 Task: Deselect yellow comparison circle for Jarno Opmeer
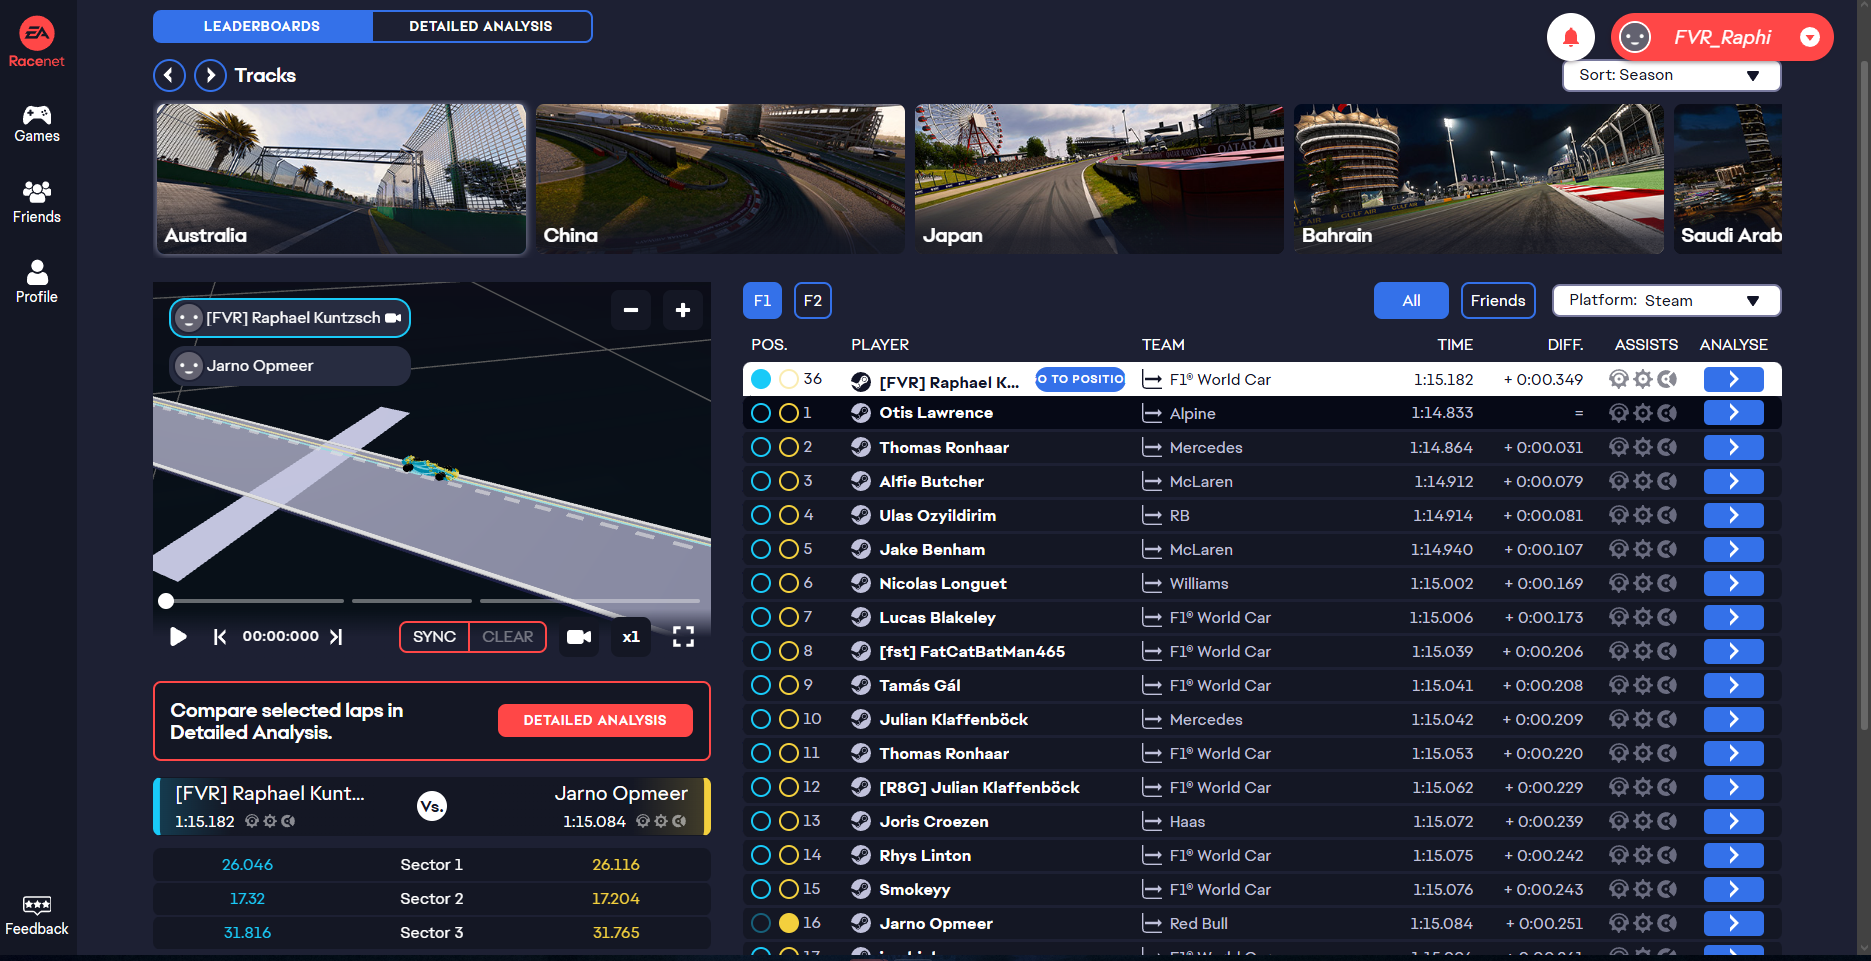(789, 923)
